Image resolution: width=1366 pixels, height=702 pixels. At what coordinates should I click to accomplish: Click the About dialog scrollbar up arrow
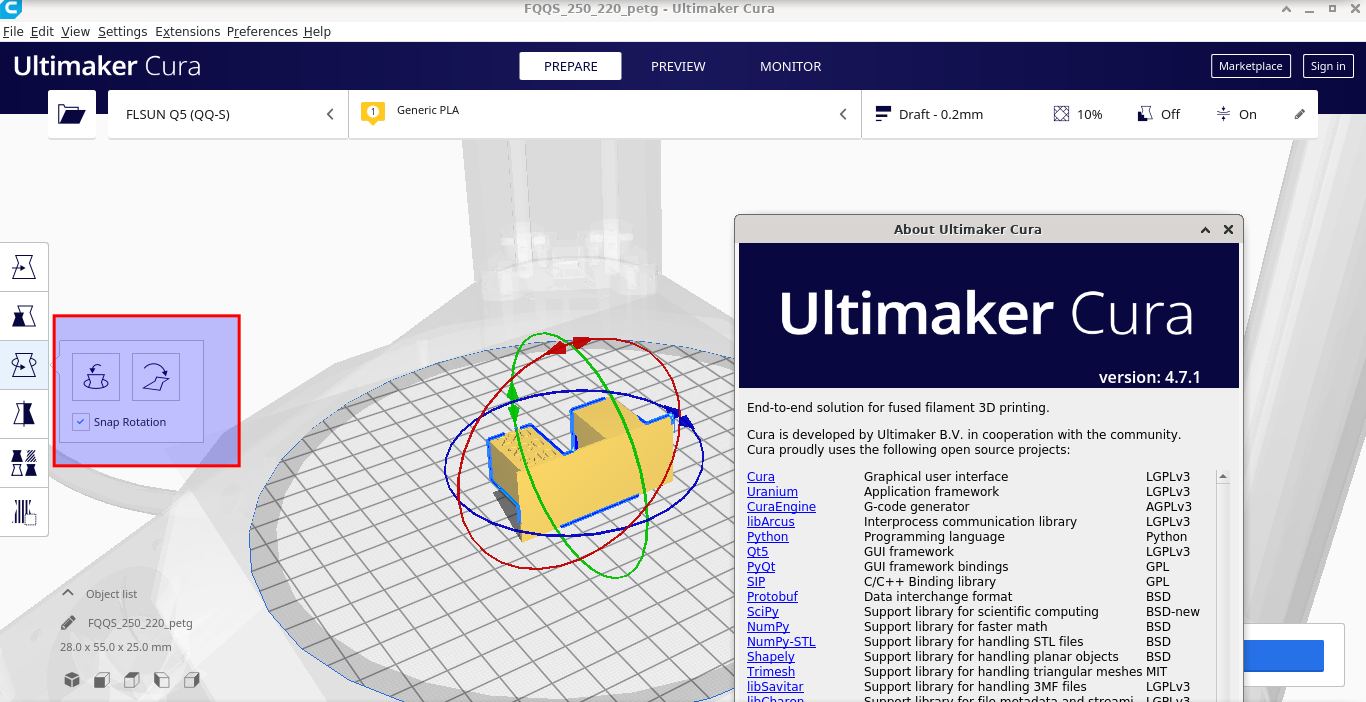coord(1222,477)
